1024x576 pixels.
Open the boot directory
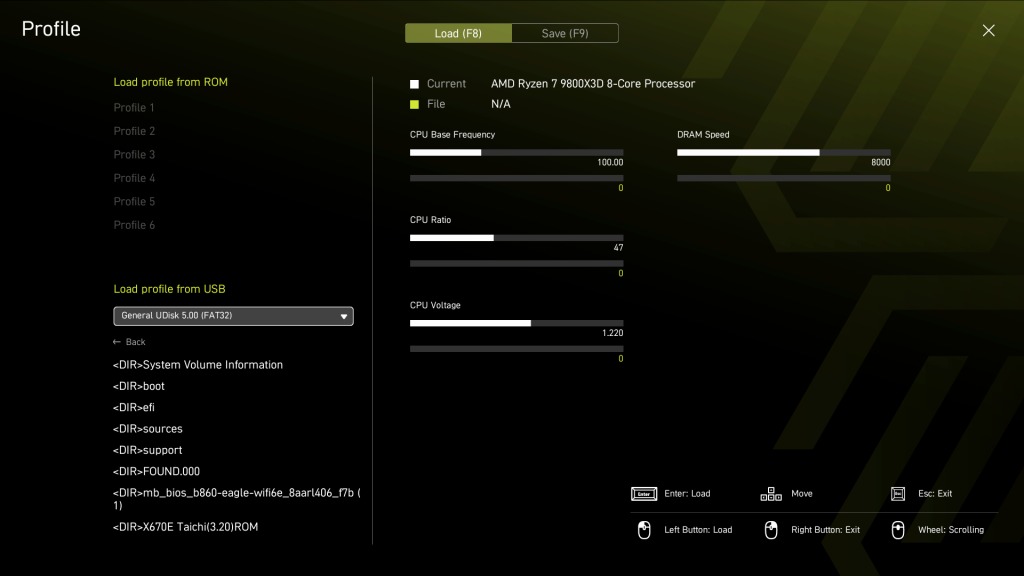[x=138, y=387]
